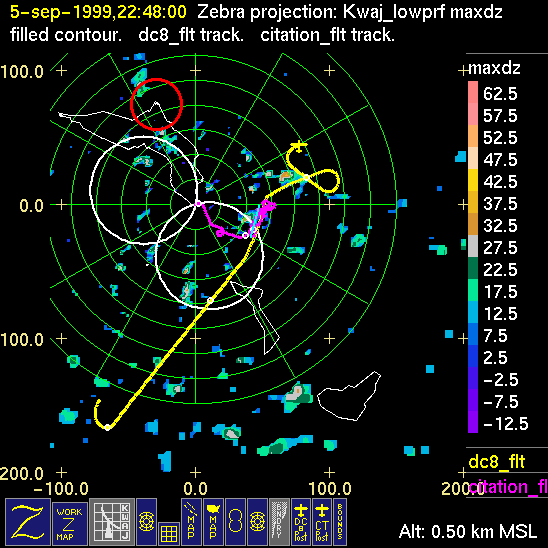Toggle the grey BNDRY boundary icon
Image resolution: width=548 pixels, height=548 pixels.
pyautogui.click(x=279, y=521)
